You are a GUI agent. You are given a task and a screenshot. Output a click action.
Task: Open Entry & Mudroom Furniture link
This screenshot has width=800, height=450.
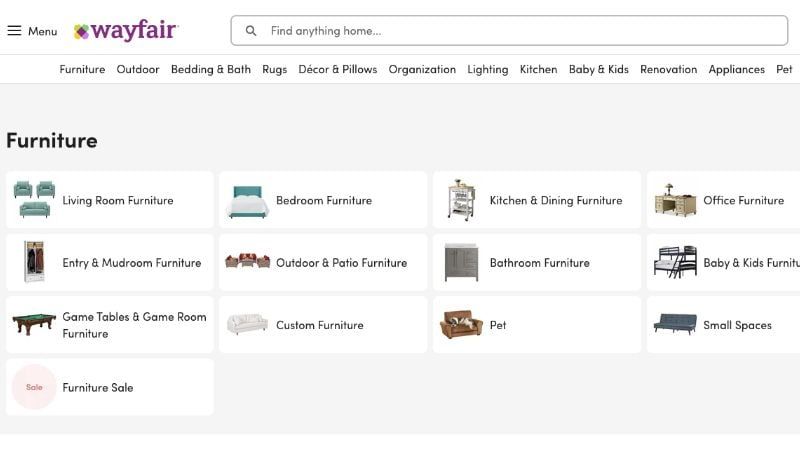click(x=132, y=263)
